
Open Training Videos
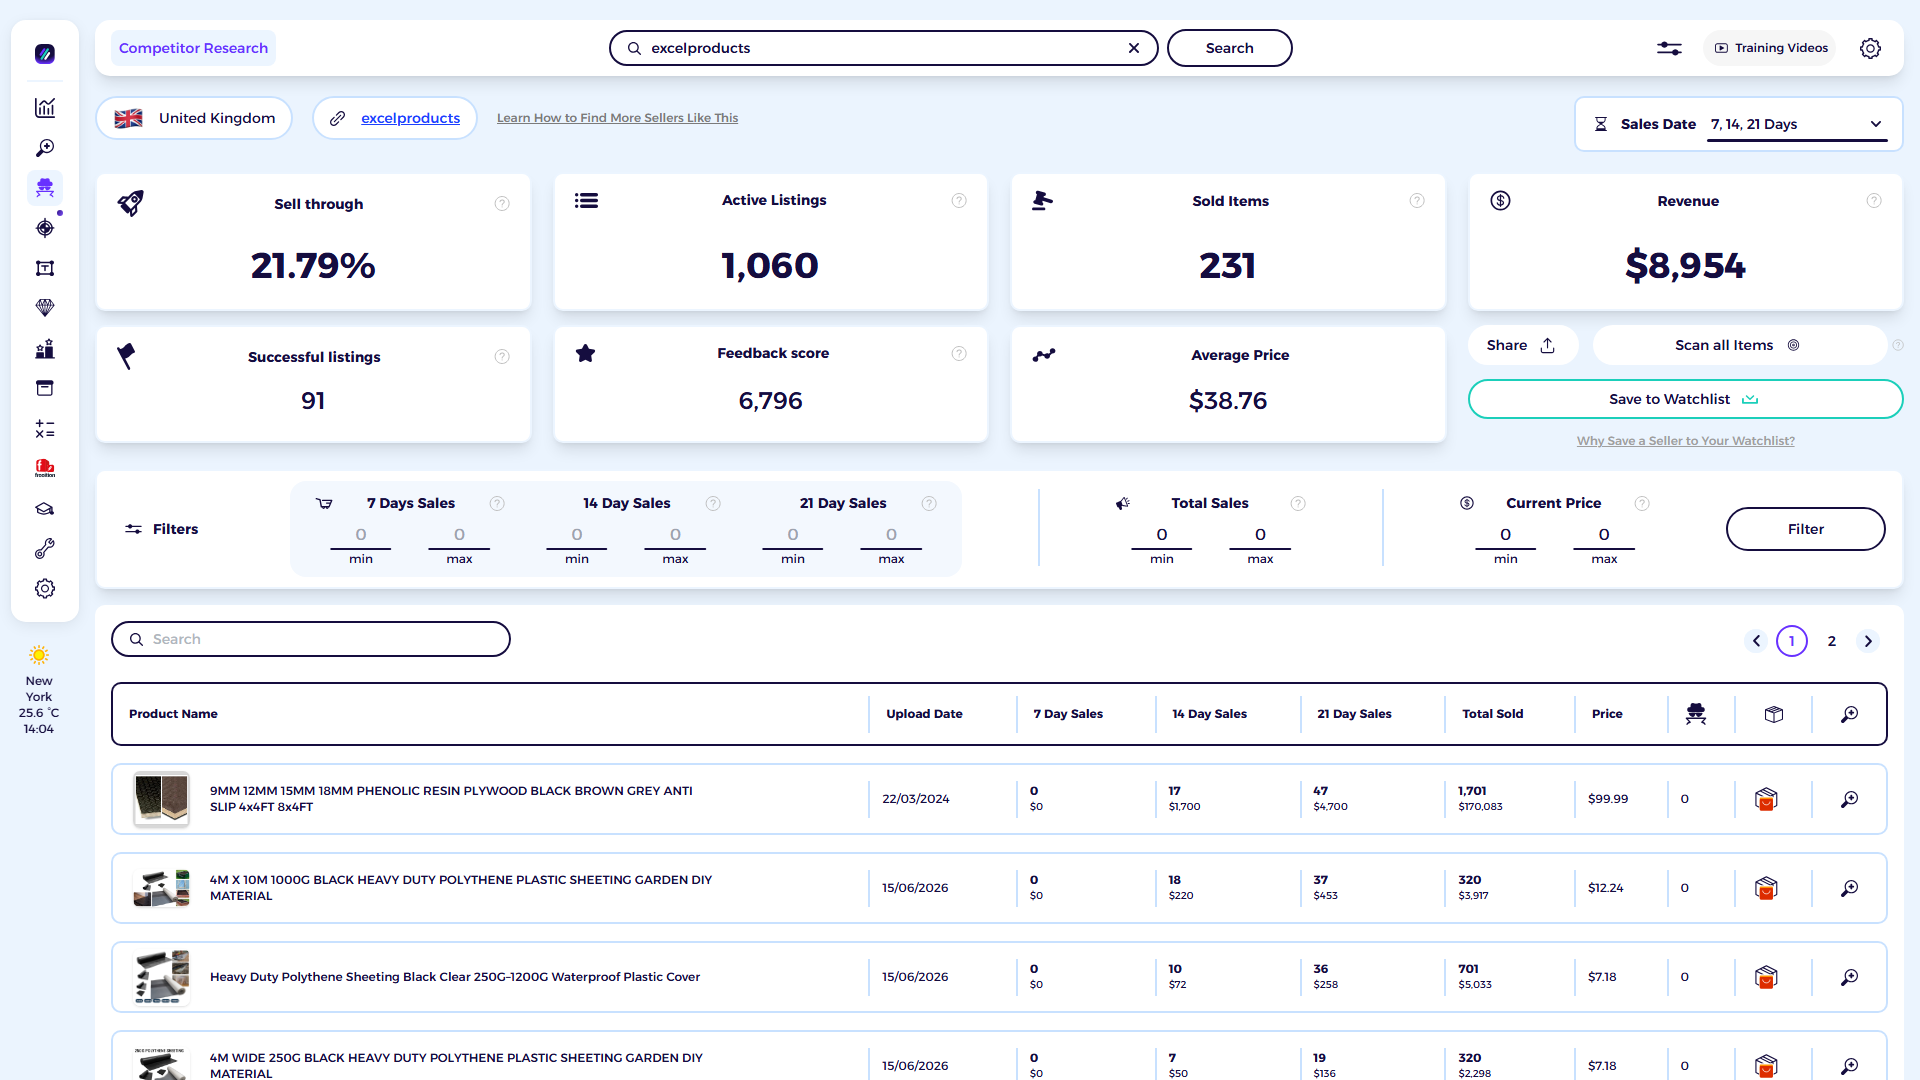(1771, 48)
